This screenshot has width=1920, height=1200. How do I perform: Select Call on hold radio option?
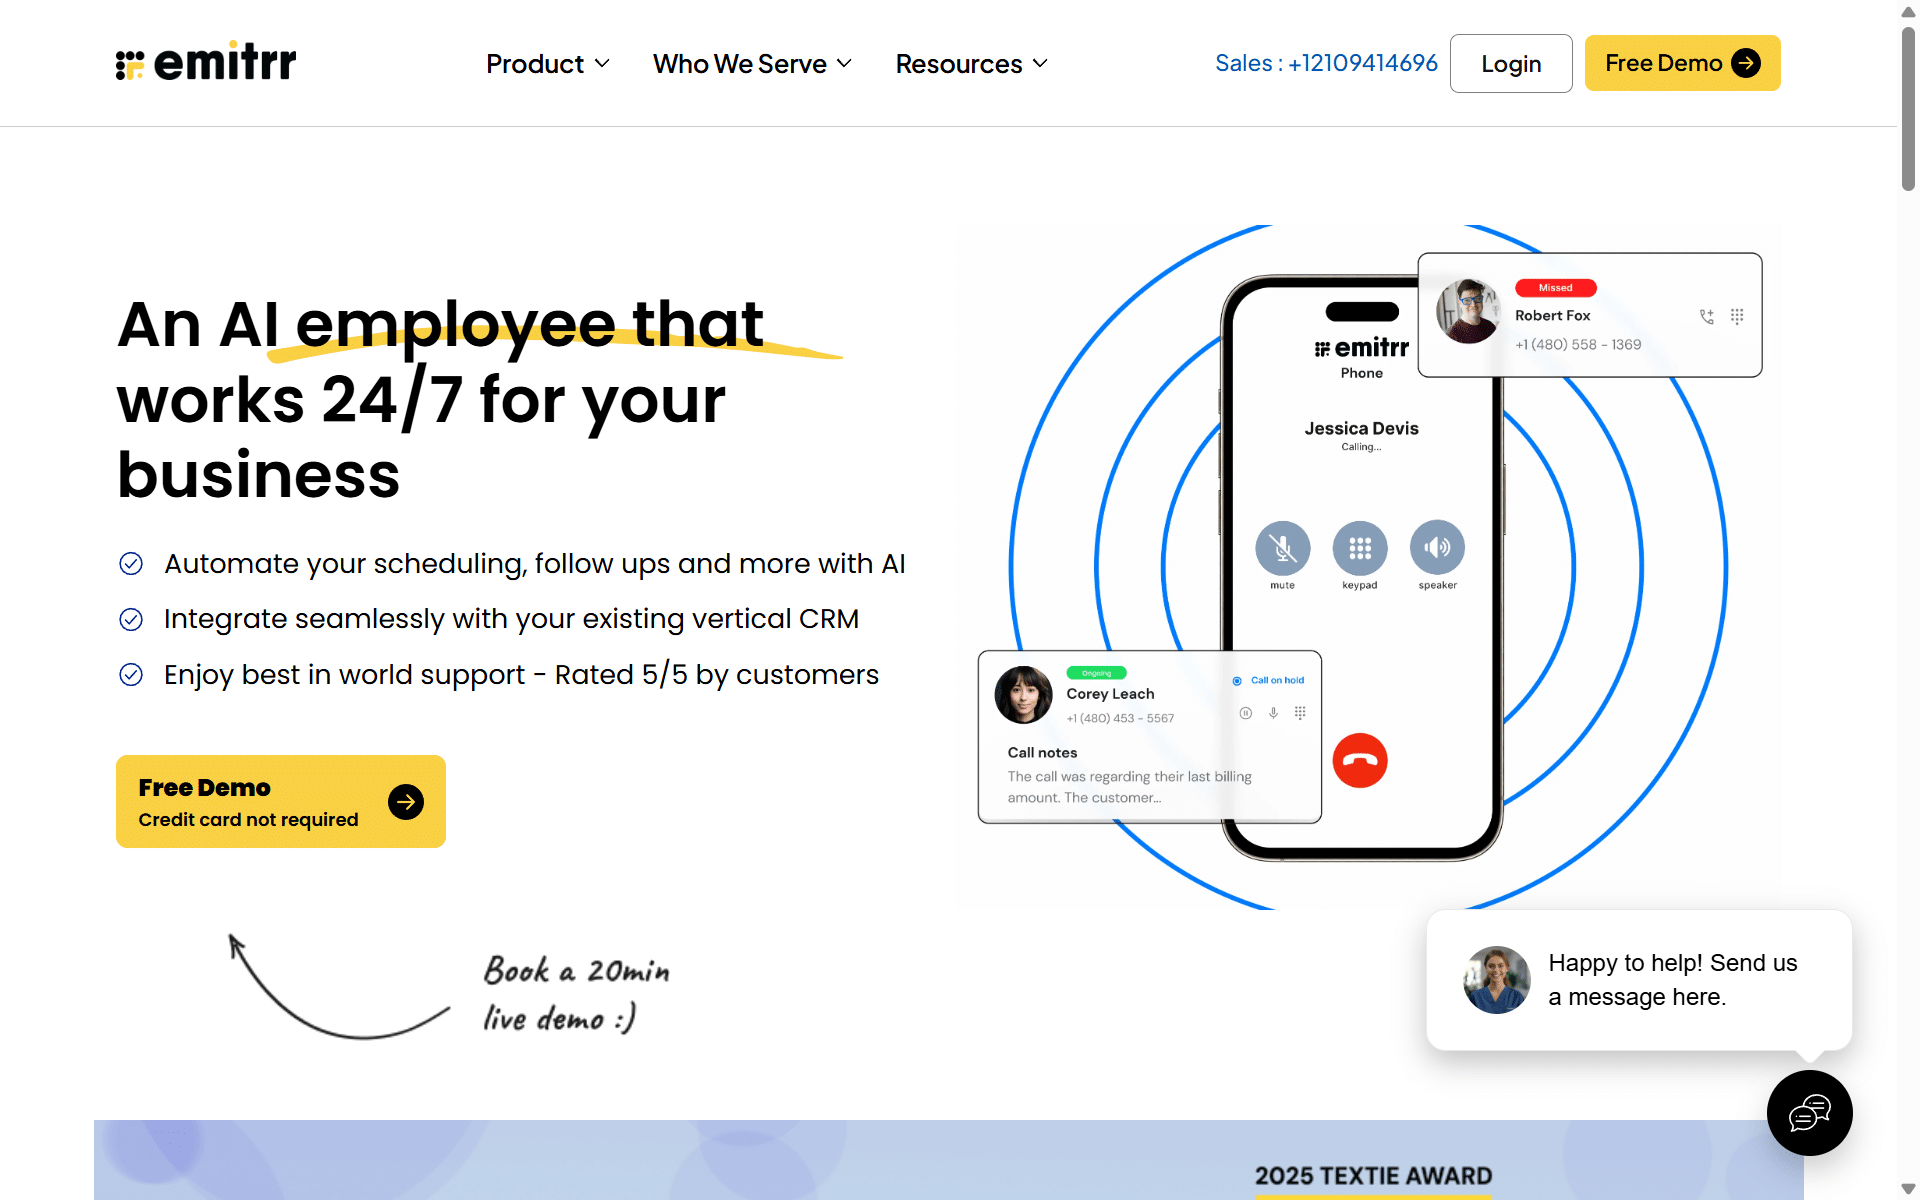pos(1237,680)
